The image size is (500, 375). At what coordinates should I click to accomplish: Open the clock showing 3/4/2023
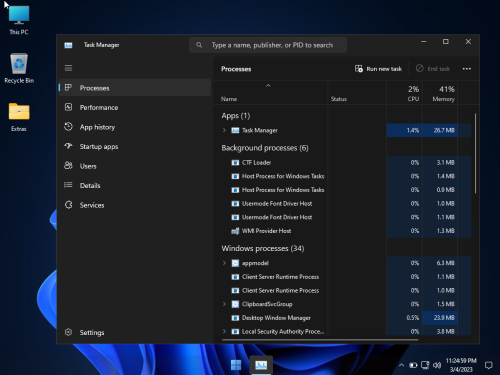[461, 365]
